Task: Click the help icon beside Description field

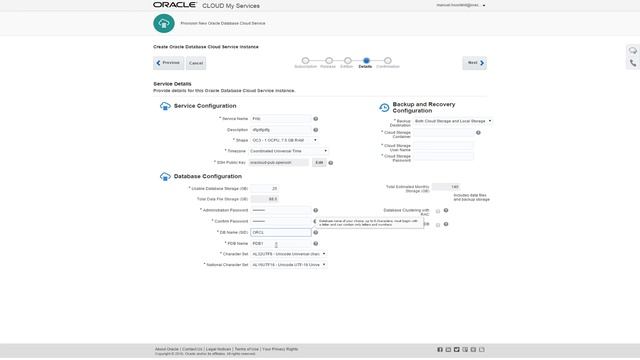Action: pyautogui.click(x=316, y=130)
